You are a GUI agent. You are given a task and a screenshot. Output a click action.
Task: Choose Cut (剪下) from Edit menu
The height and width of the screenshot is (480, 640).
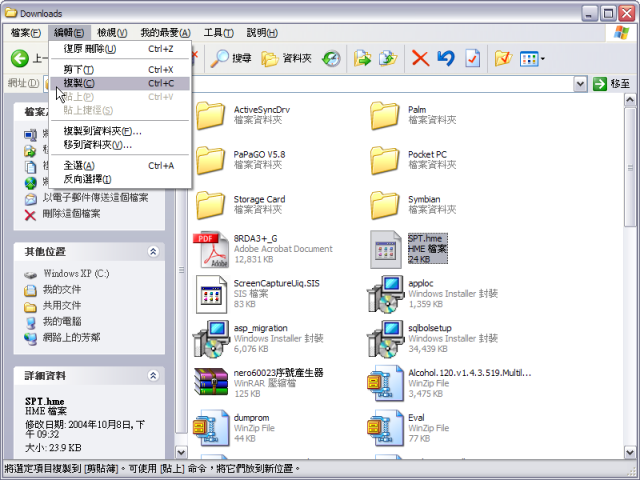click(x=120, y=69)
